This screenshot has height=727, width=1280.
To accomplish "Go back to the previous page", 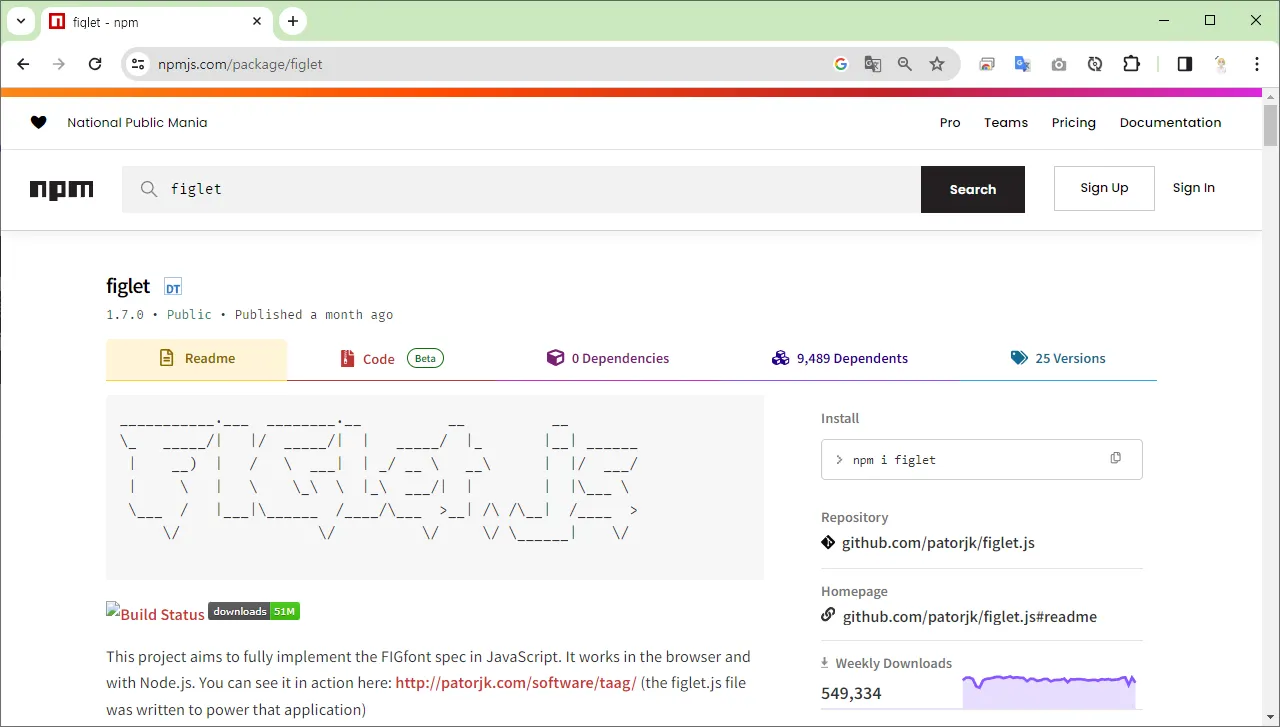I will [x=24, y=64].
